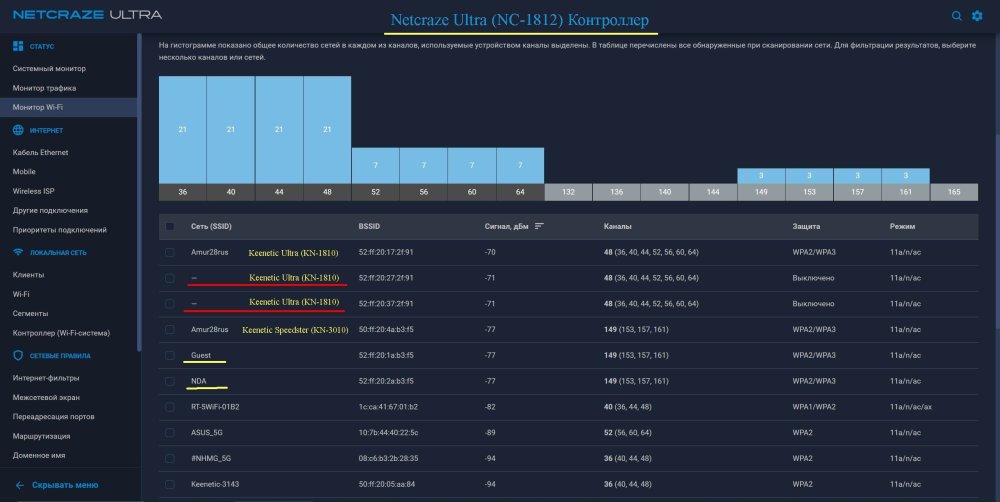Filter by channel 40 label
Viewport: 1000px width, 502px height.
point(231,192)
